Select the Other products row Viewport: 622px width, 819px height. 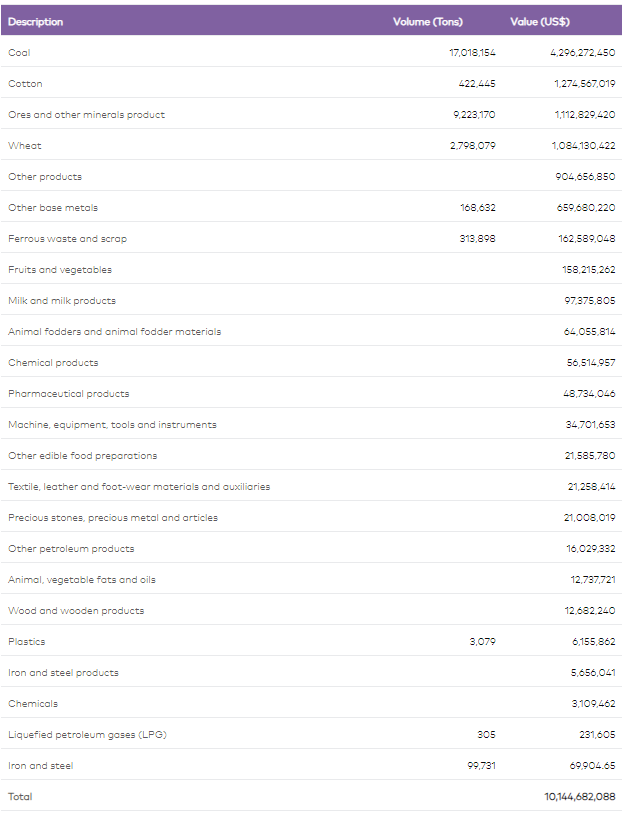311,177
